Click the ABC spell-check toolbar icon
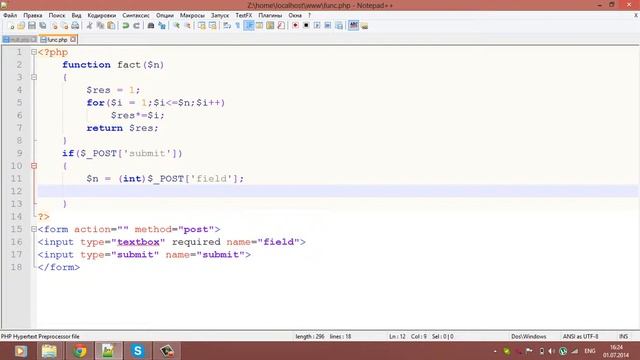 (x=353, y=26)
